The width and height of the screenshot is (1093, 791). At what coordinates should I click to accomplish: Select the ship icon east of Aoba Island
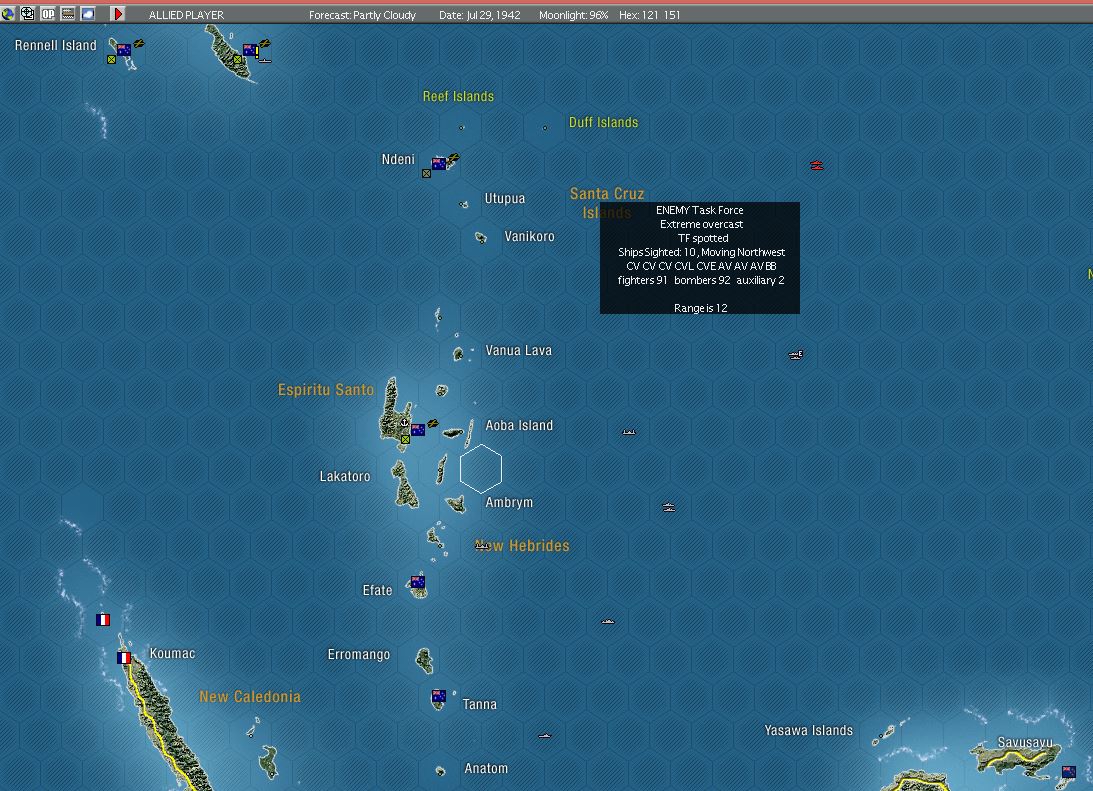629,432
